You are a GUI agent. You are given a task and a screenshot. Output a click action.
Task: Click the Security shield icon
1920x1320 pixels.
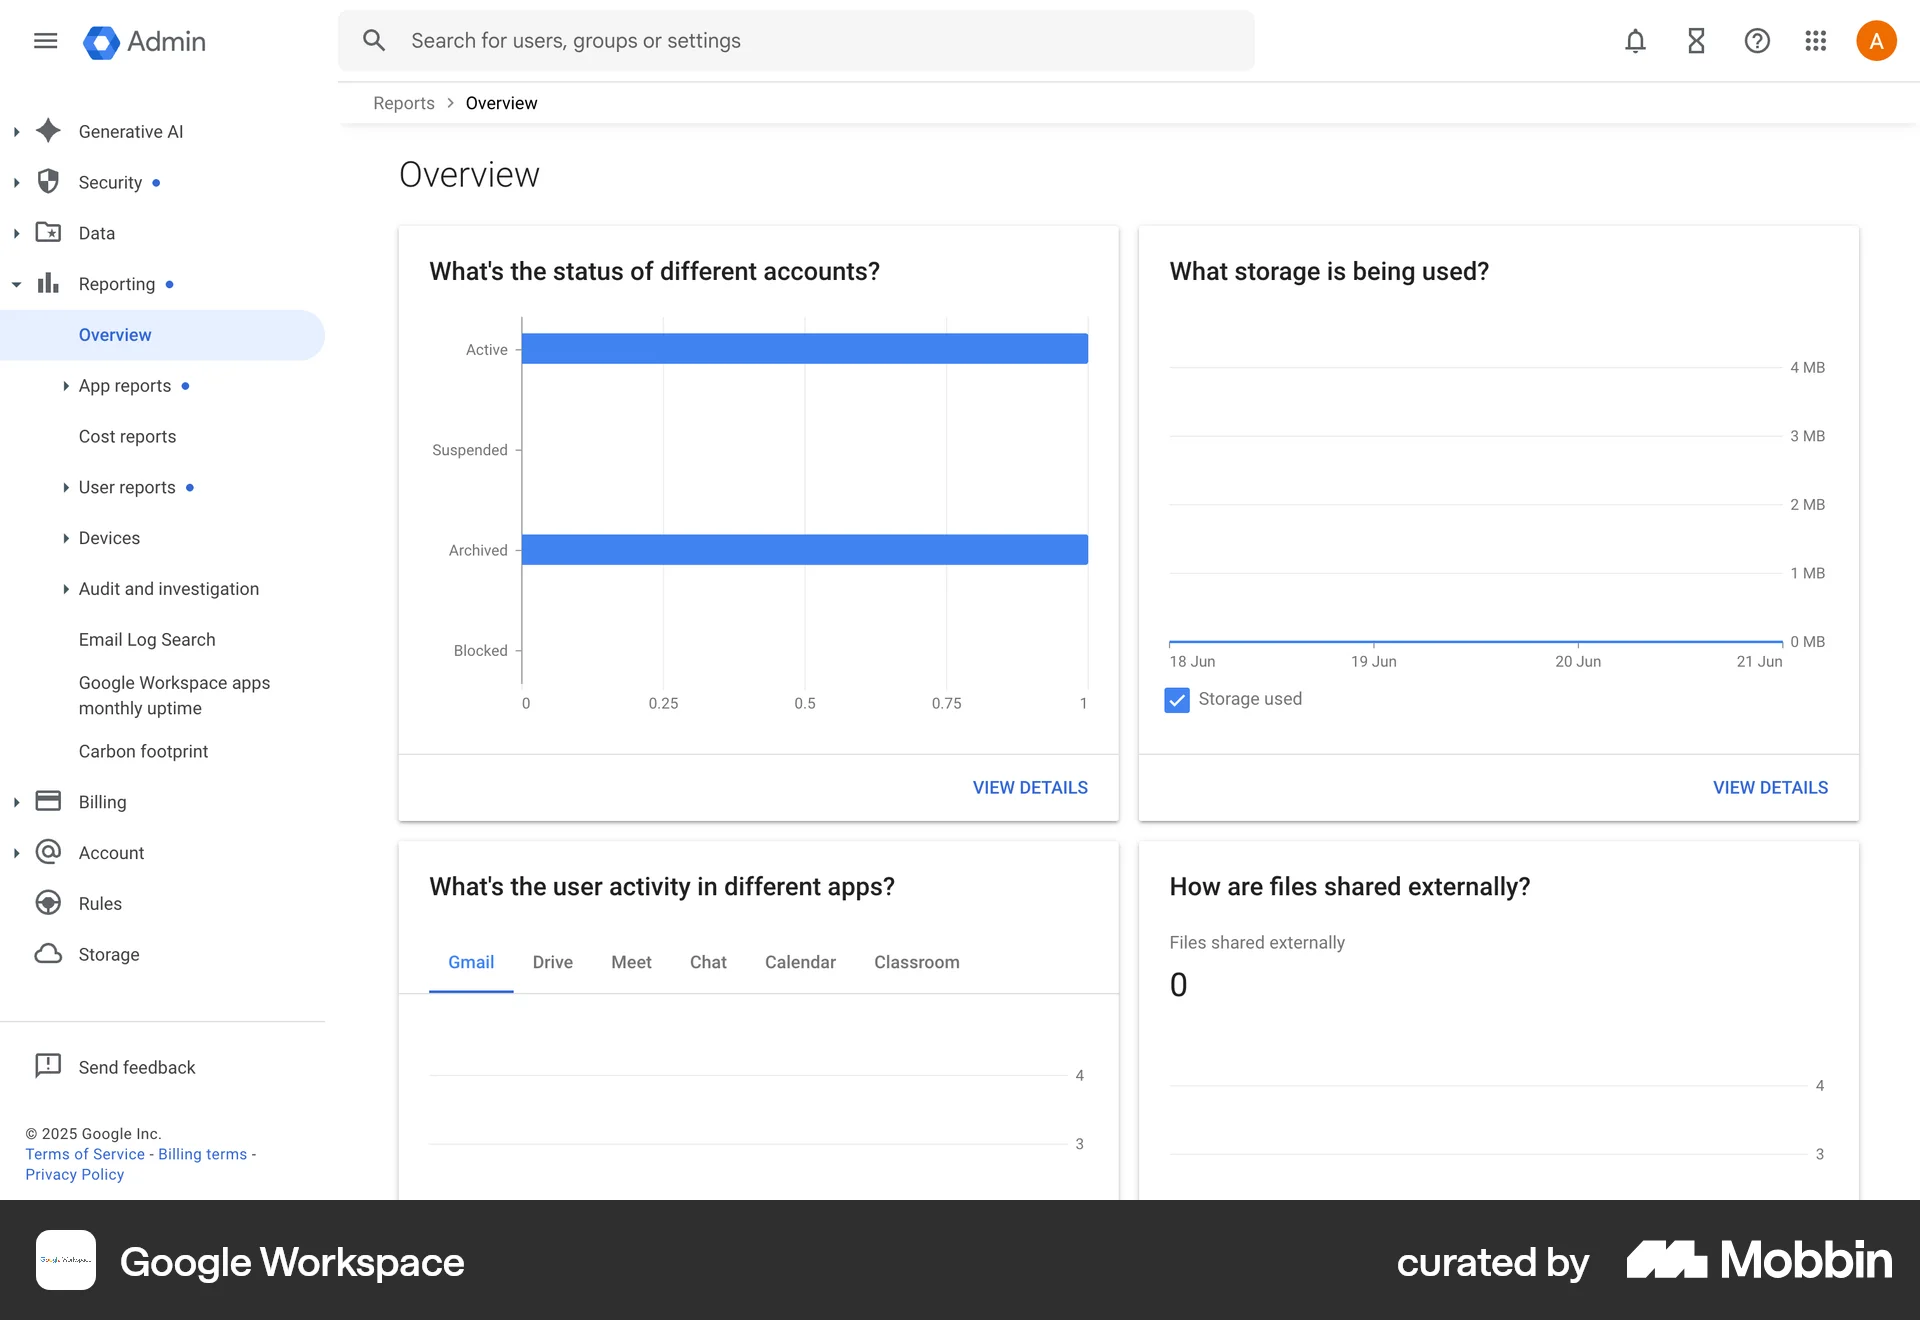(x=48, y=182)
